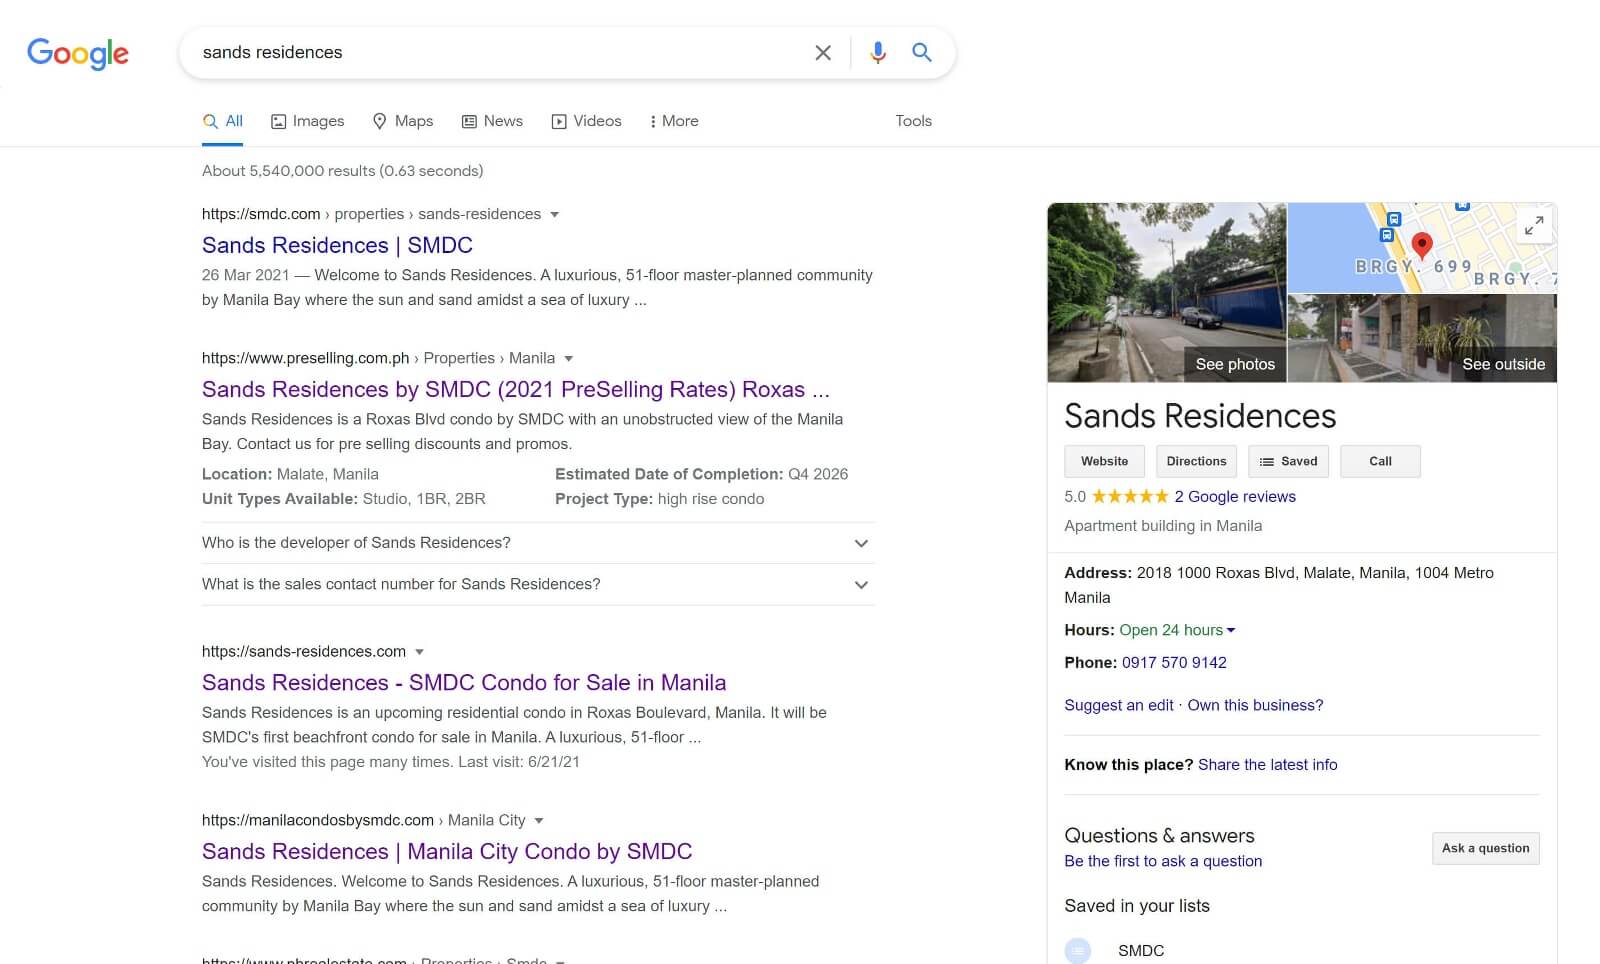Click the https://smdc.com breadcrumb URL
The height and width of the screenshot is (964, 1600).
click(261, 215)
